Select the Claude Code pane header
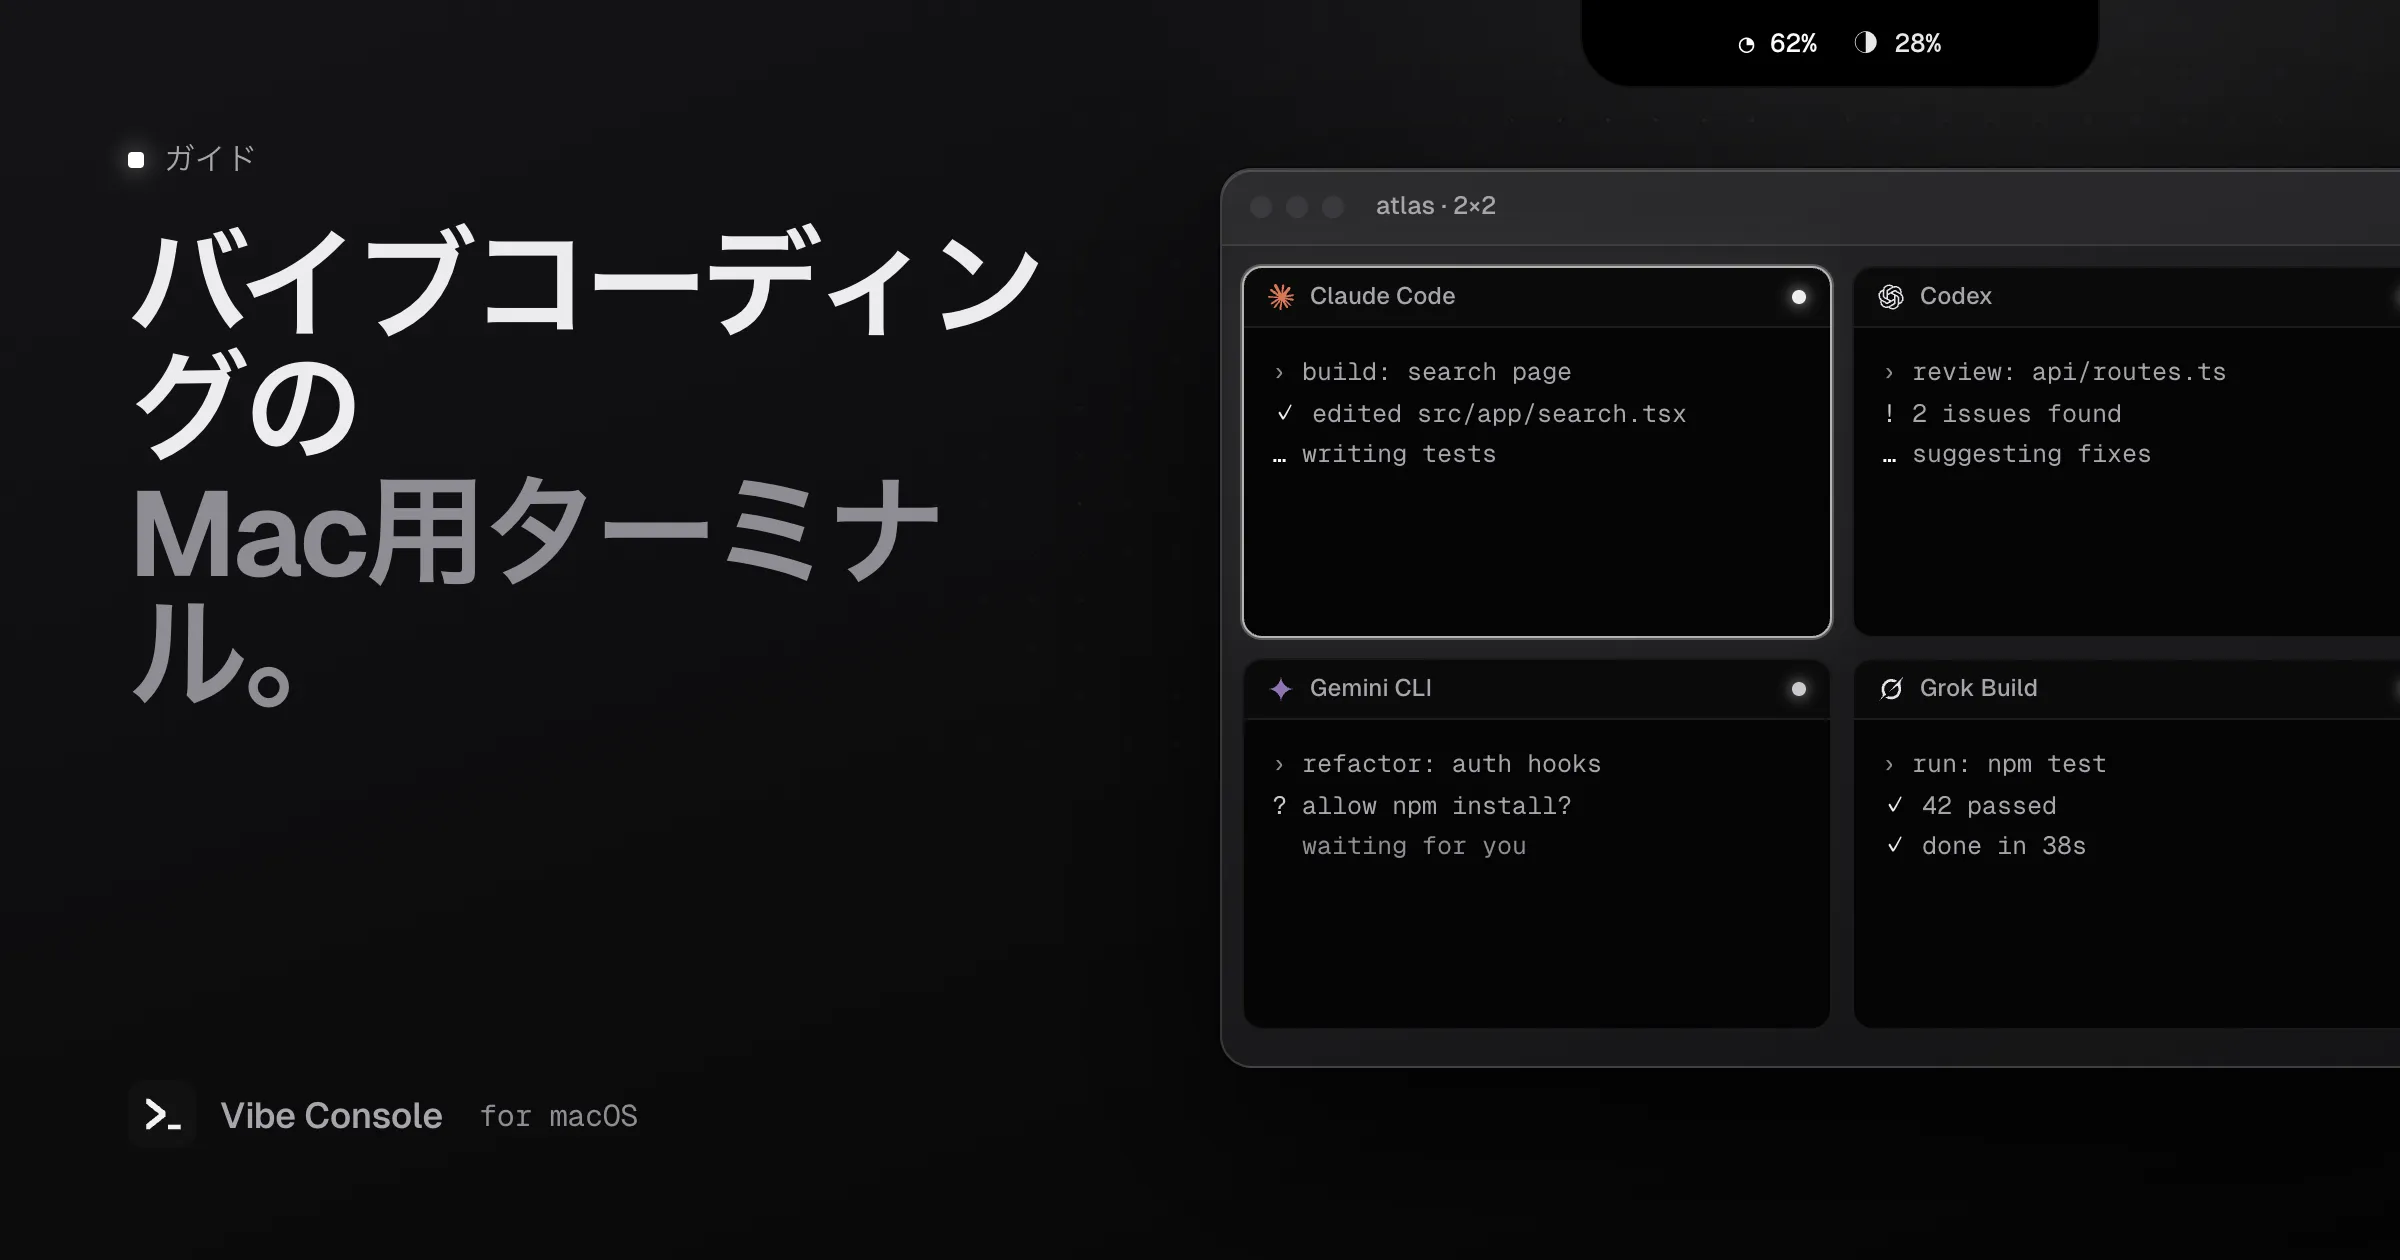2400x1260 pixels. point(1537,297)
